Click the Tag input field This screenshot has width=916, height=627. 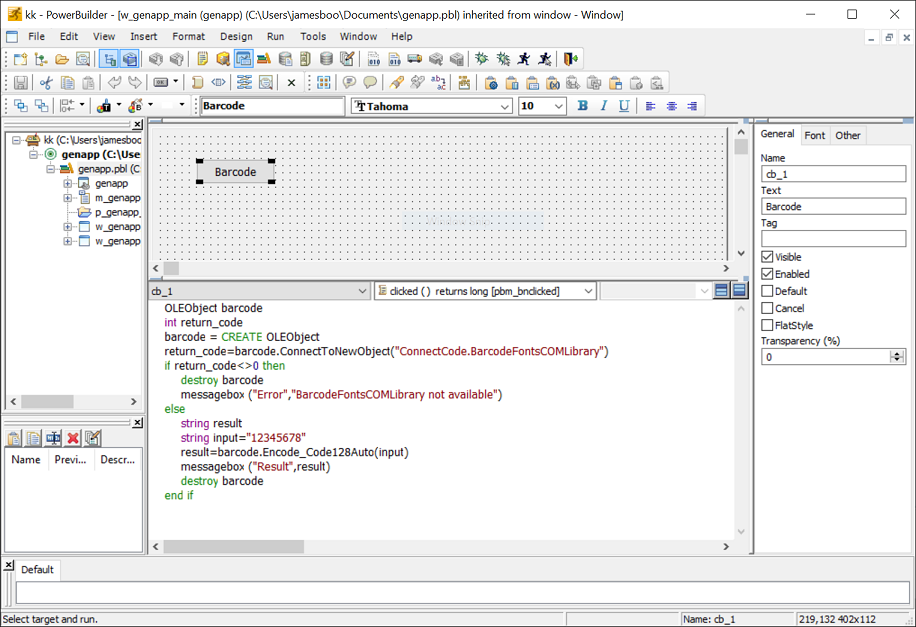pyautogui.click(x=833, y=239)
